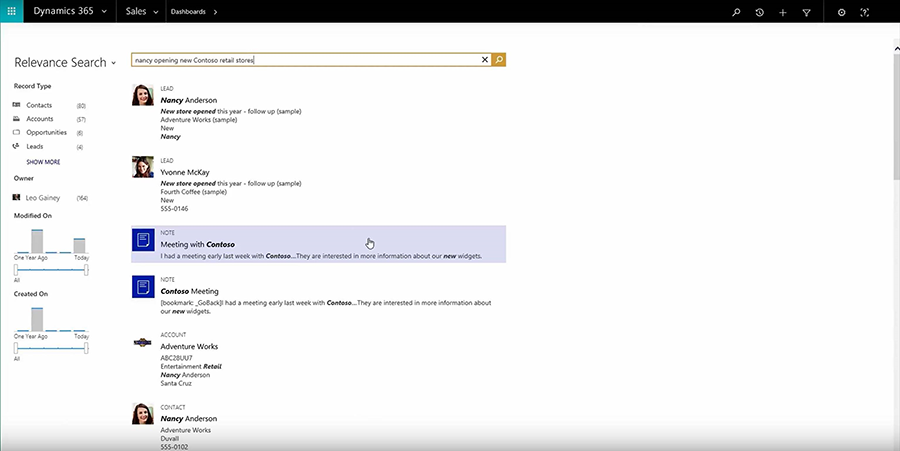Open Dashboards breadcrumb

click(188, 11)
